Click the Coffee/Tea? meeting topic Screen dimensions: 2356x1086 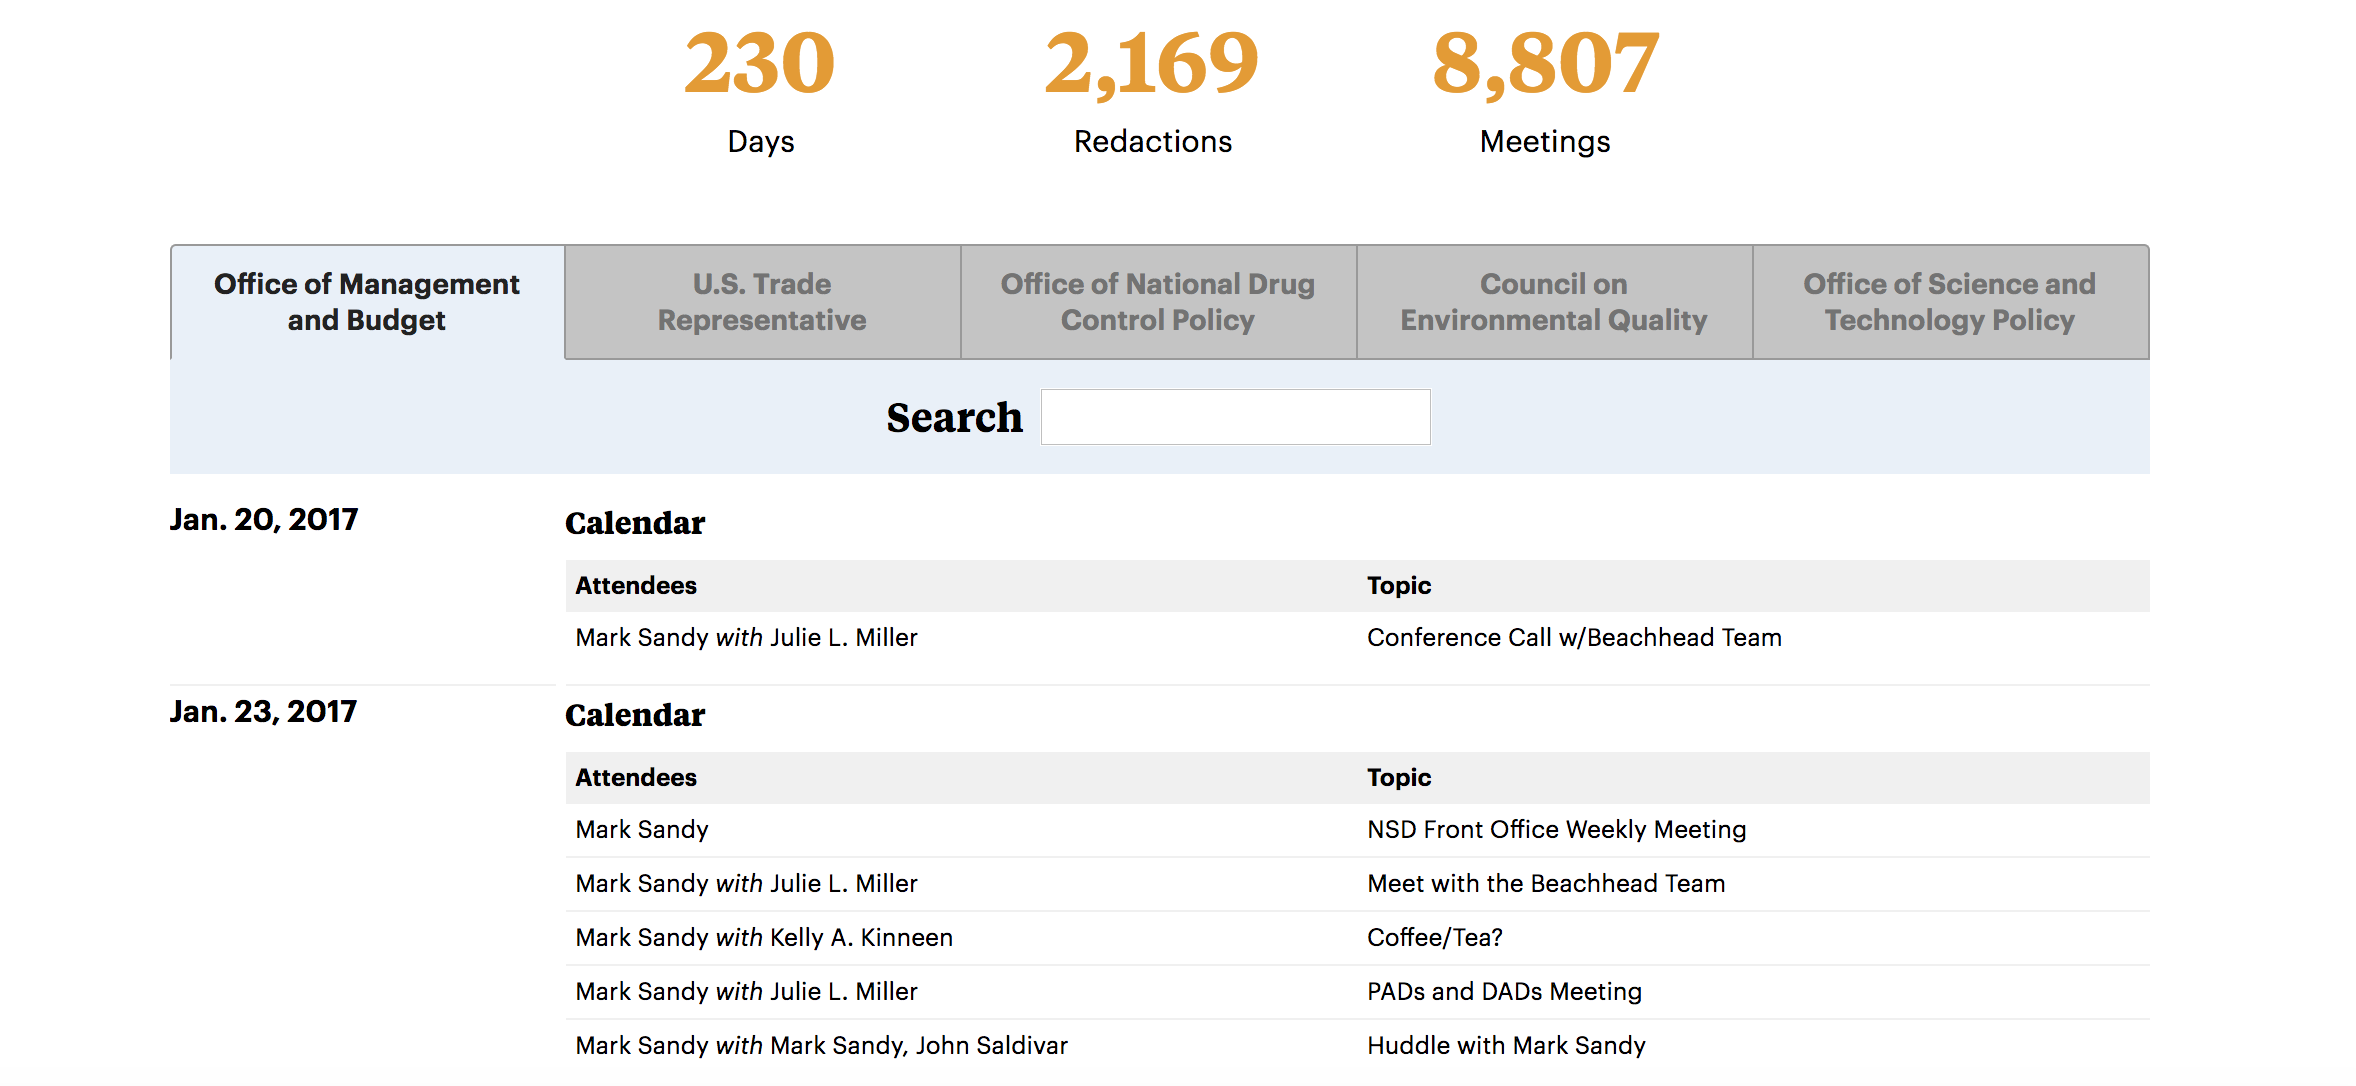[1434, 938]
